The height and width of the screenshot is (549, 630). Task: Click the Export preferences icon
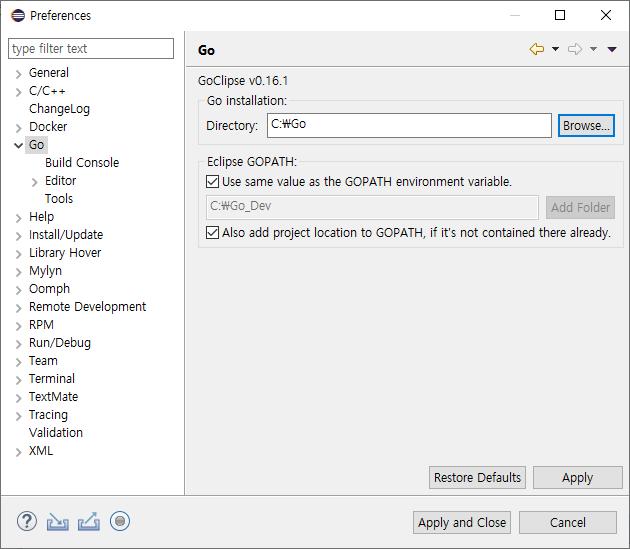[89, 521]
